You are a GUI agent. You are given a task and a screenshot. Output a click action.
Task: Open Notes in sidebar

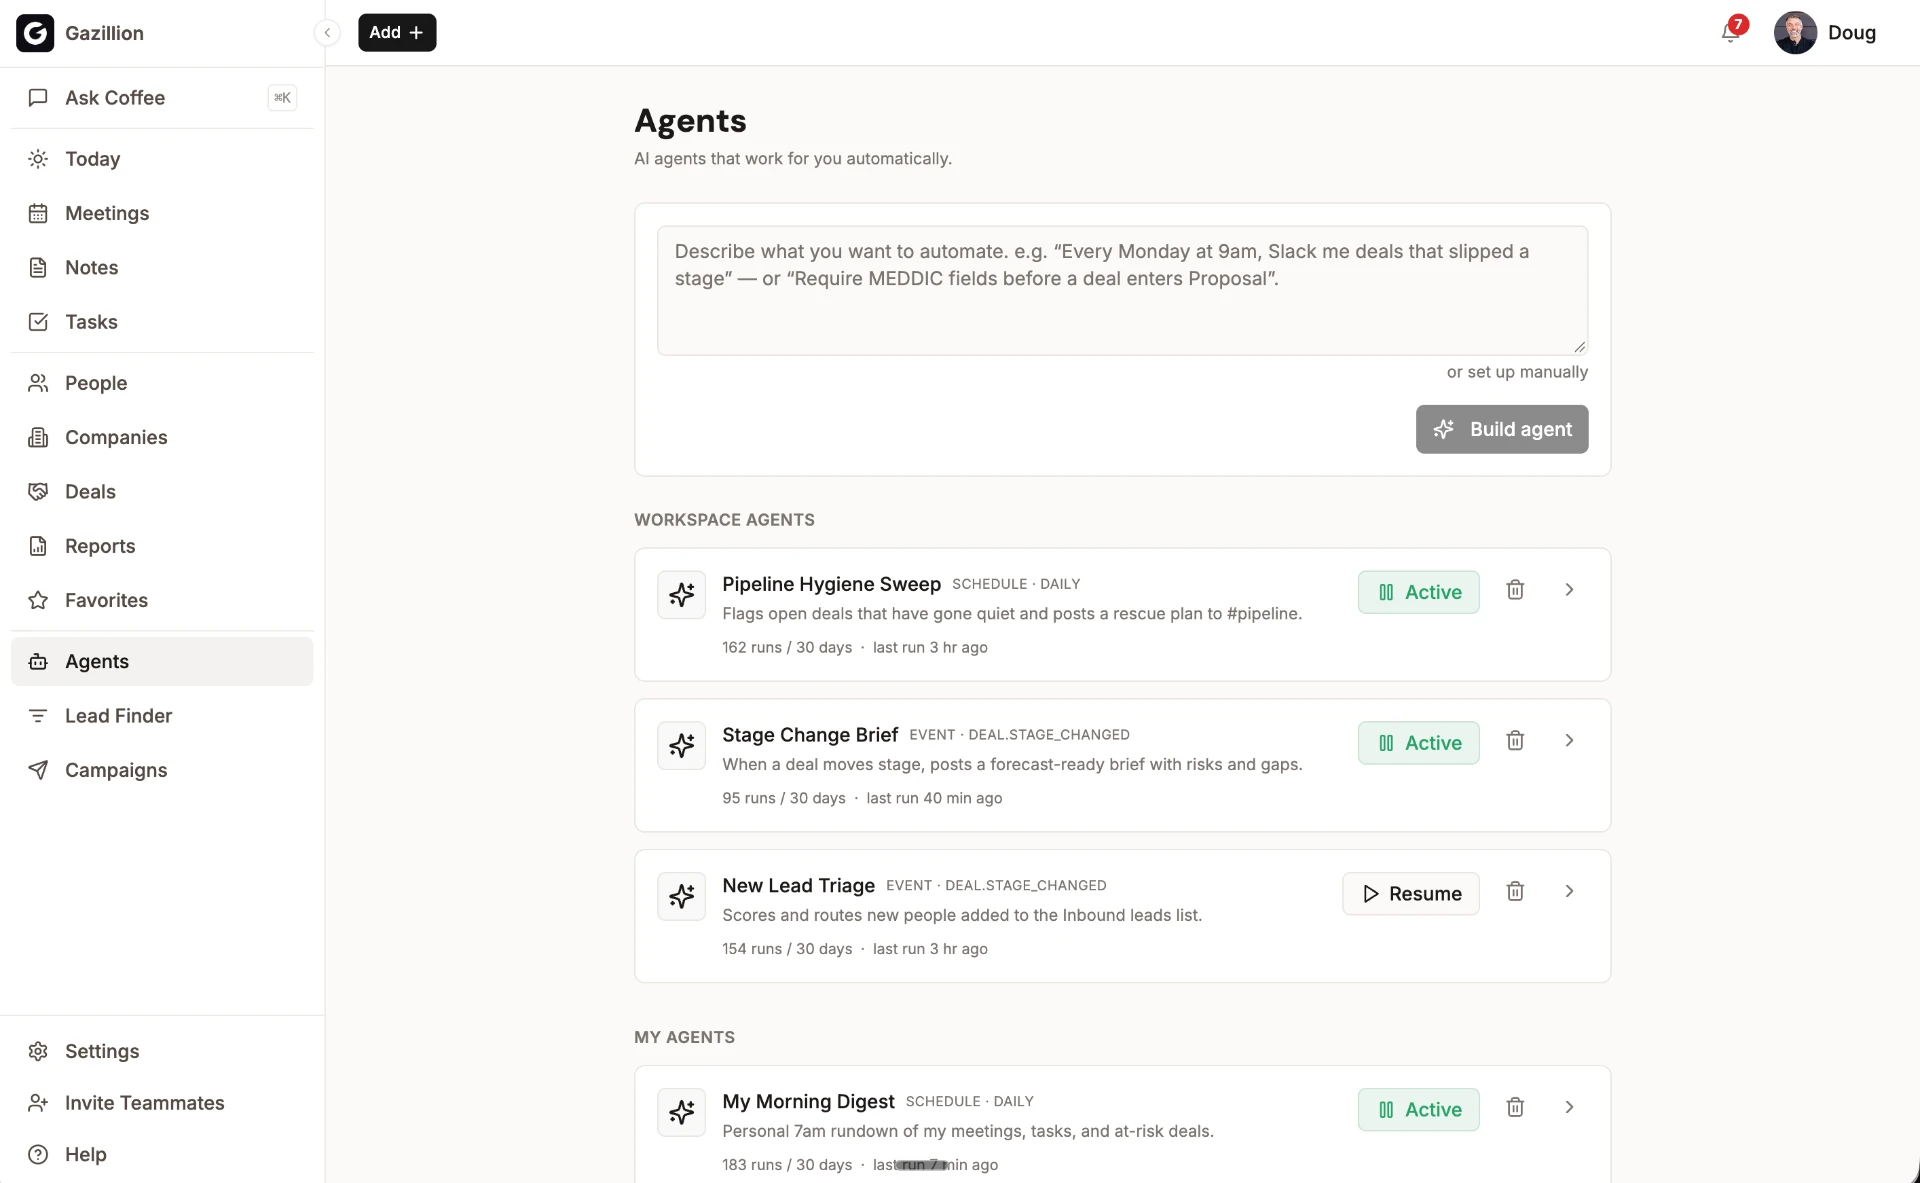tap(162, 268)
